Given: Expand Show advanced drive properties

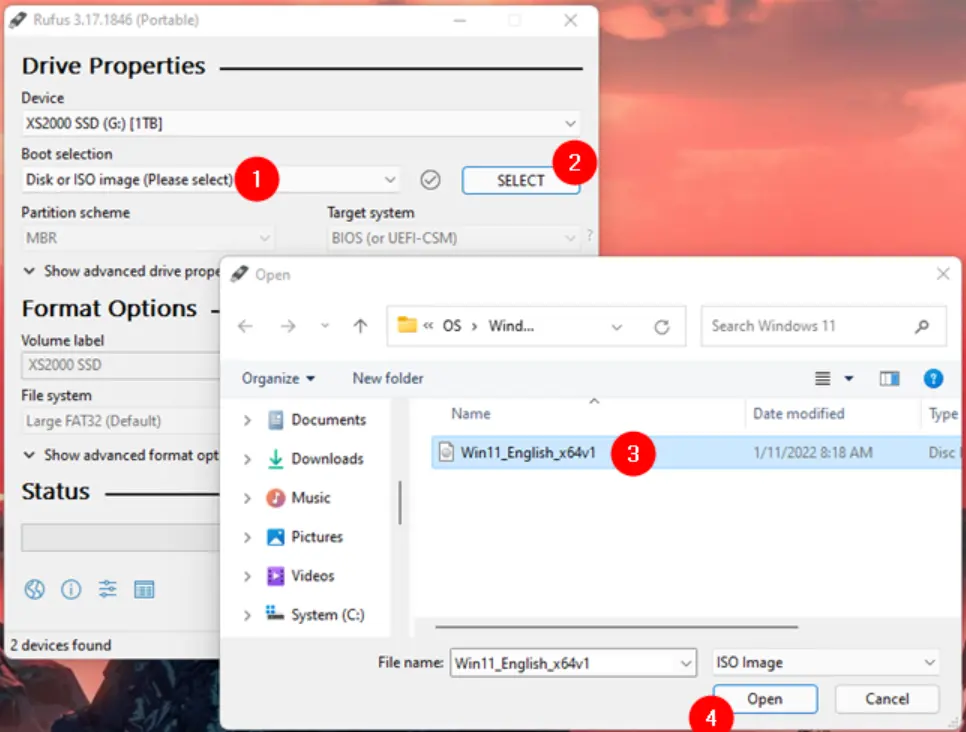Looking at the screenshot, I should (x=121, y=271).
